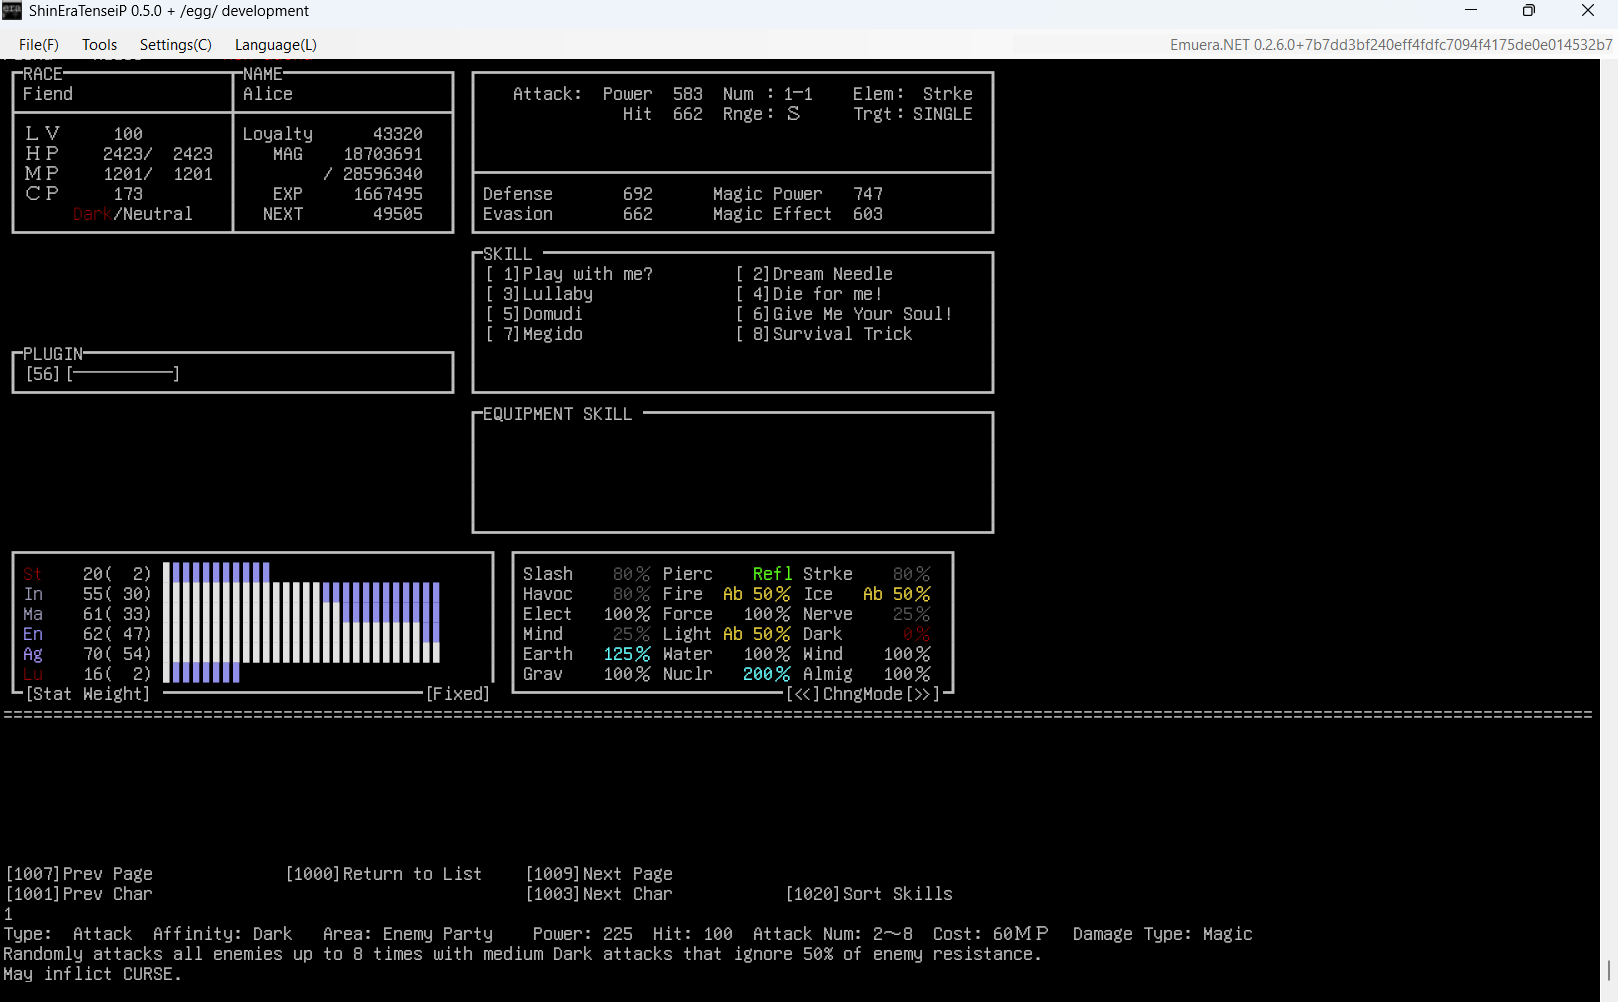Open the Settings(C) menu

pyautogui.click(x=175, y=44)
